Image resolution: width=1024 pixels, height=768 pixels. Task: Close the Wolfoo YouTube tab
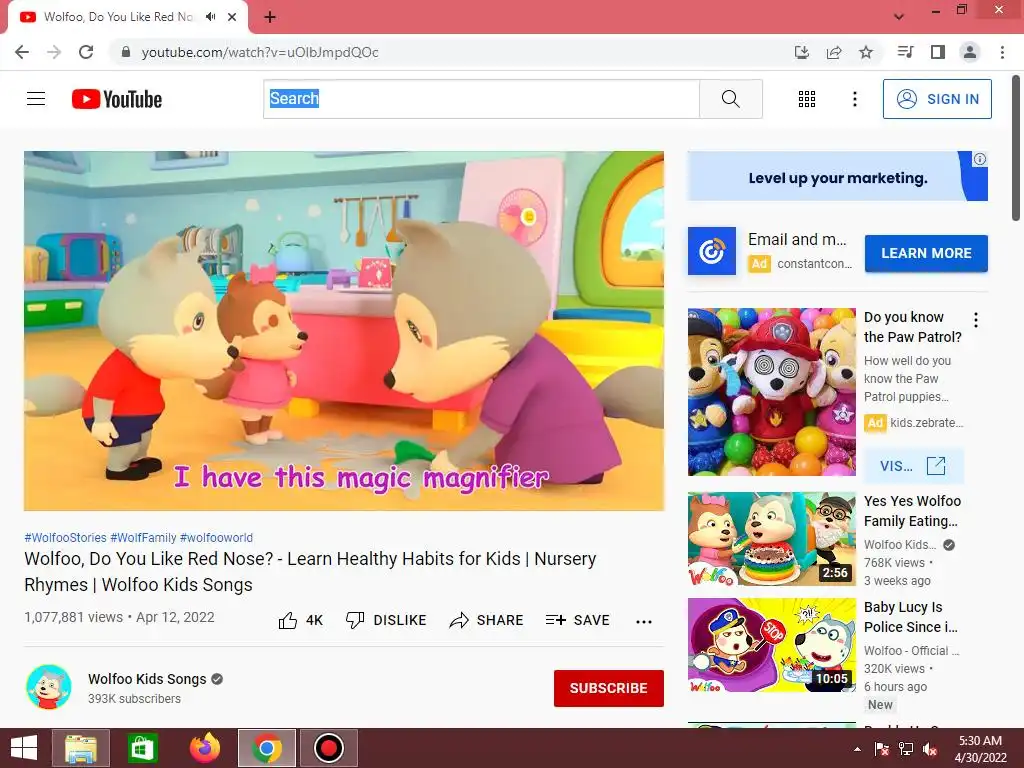point(232,17)
